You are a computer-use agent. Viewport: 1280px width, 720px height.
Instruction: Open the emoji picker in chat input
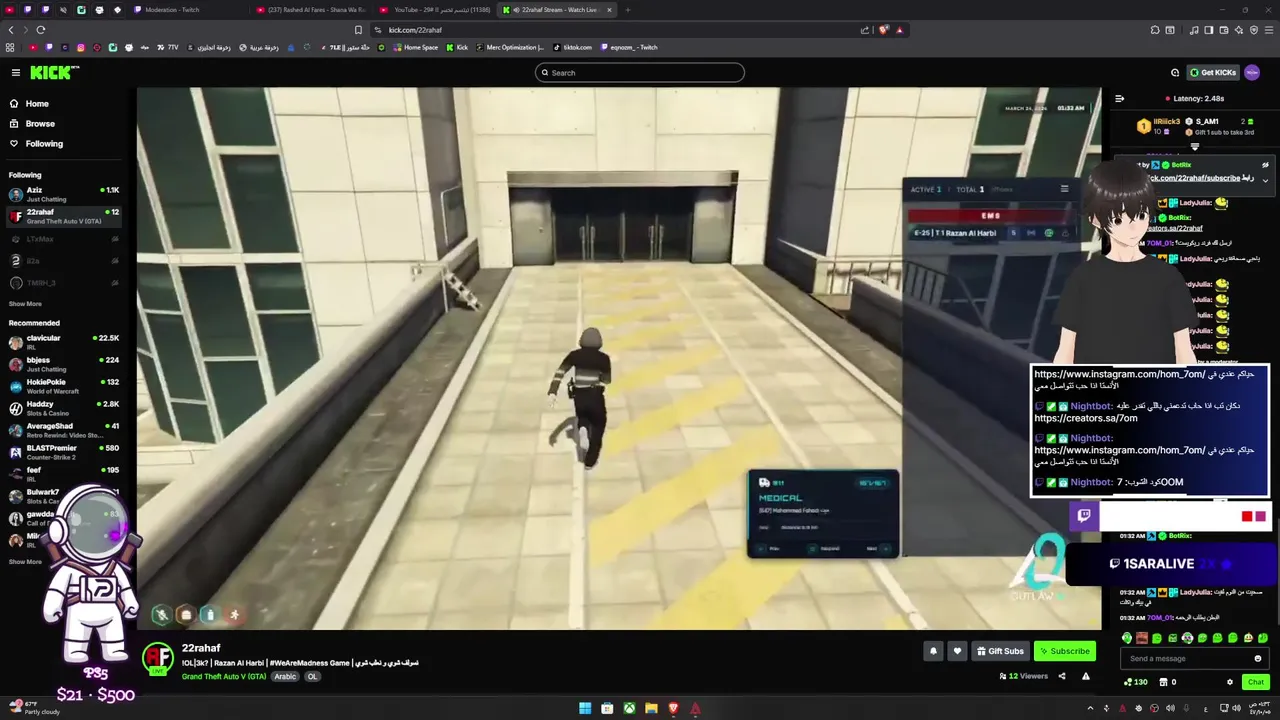coord(1257,658)
